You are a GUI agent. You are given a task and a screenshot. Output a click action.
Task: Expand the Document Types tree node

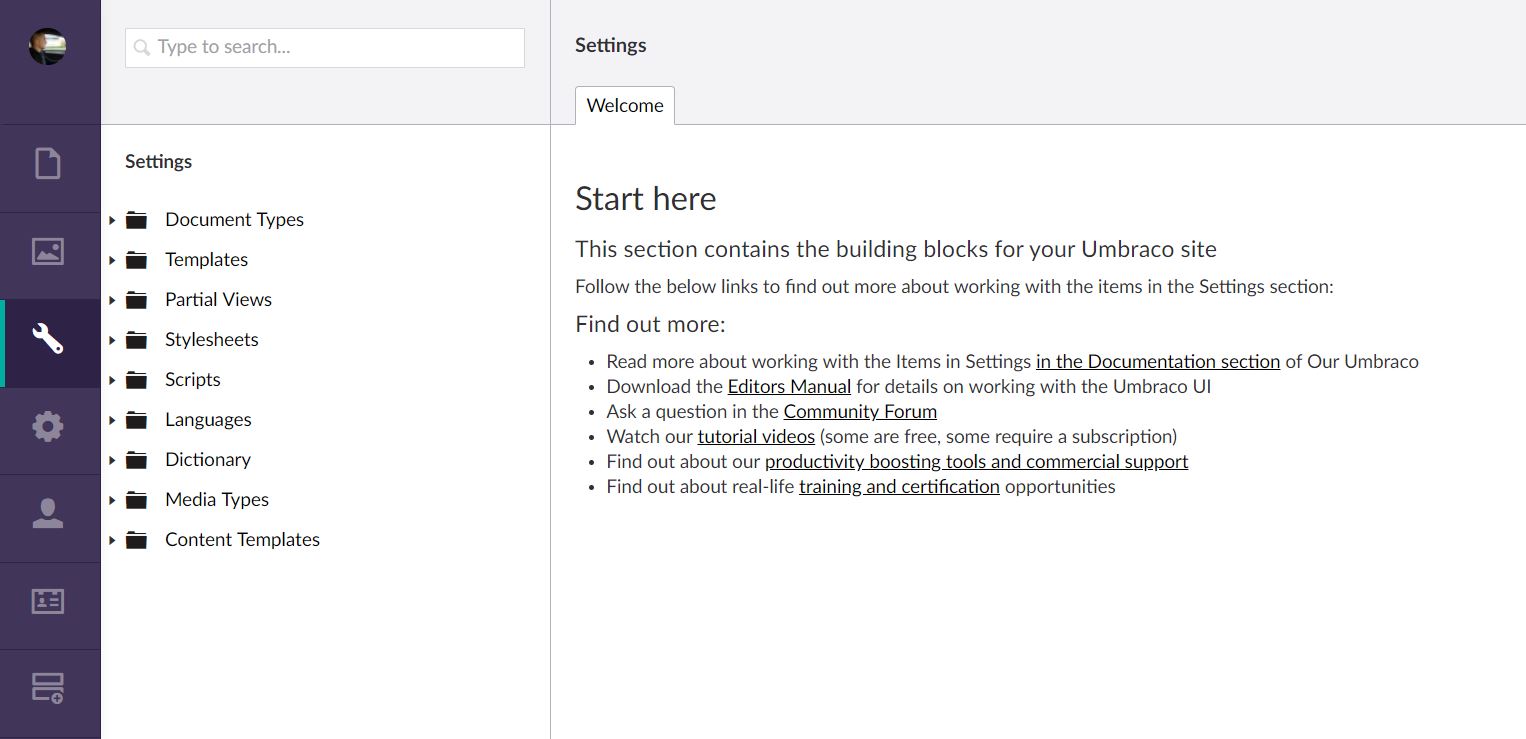112,220
